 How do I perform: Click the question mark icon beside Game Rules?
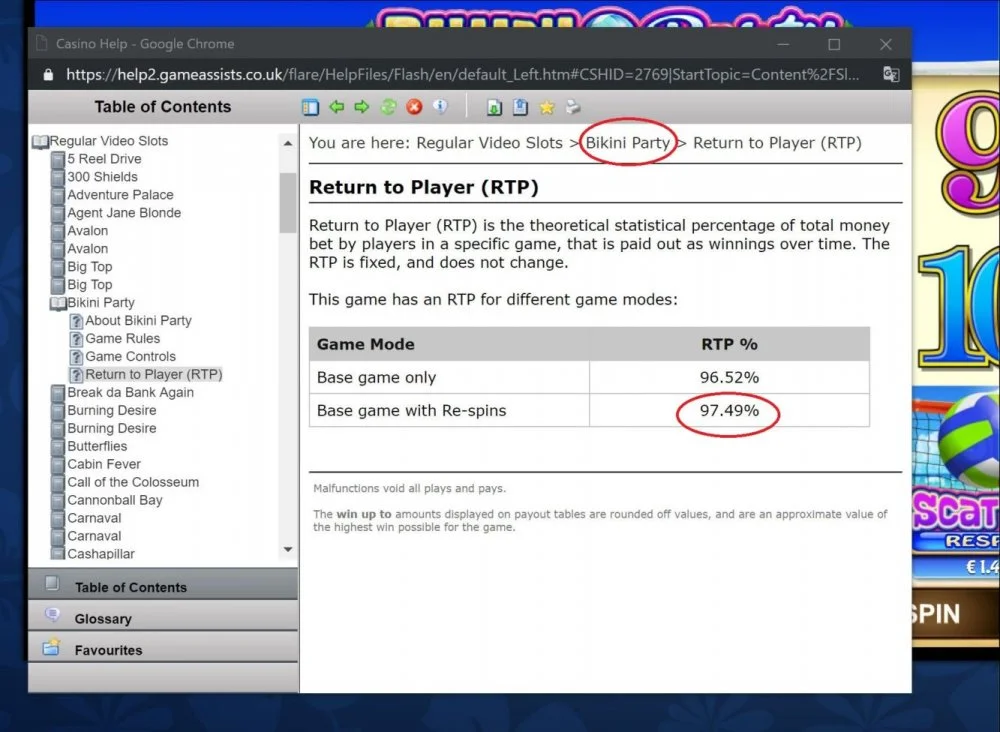pos(77,339)
